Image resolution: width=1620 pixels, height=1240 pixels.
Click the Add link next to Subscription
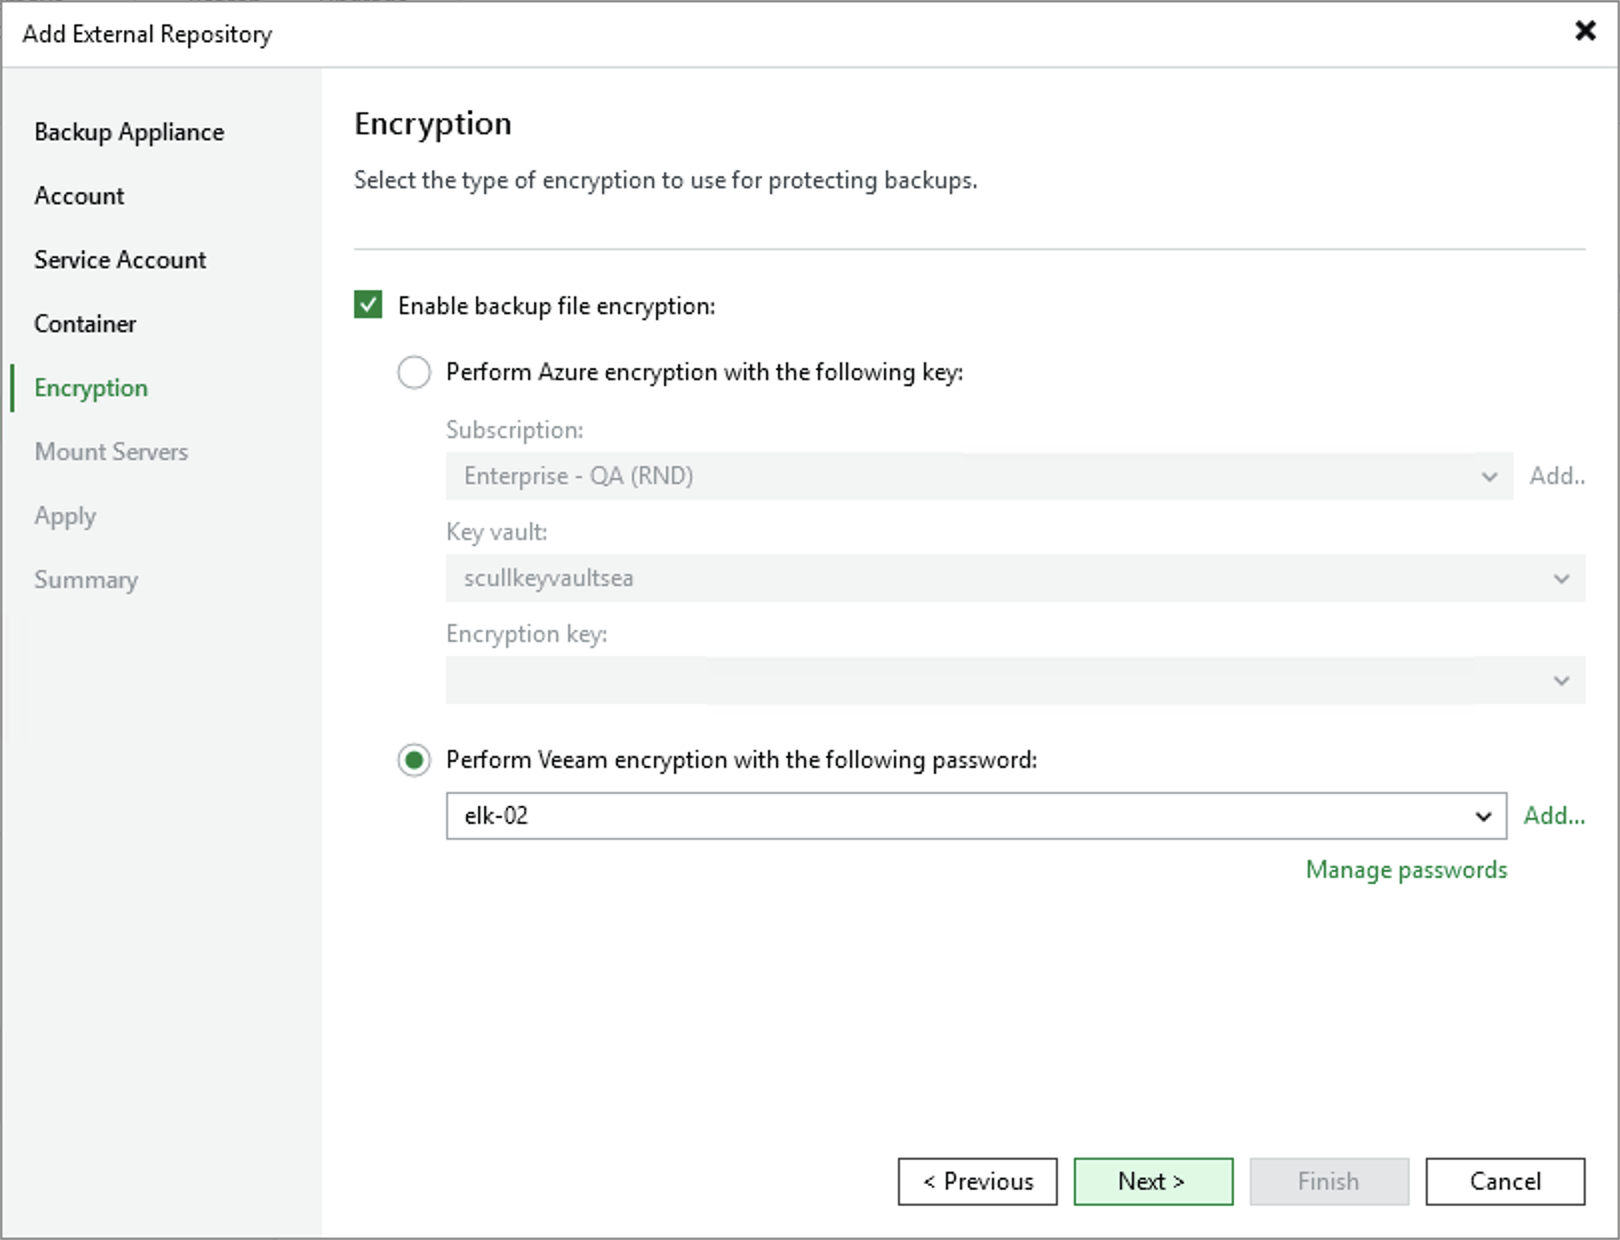point(1557,476)
